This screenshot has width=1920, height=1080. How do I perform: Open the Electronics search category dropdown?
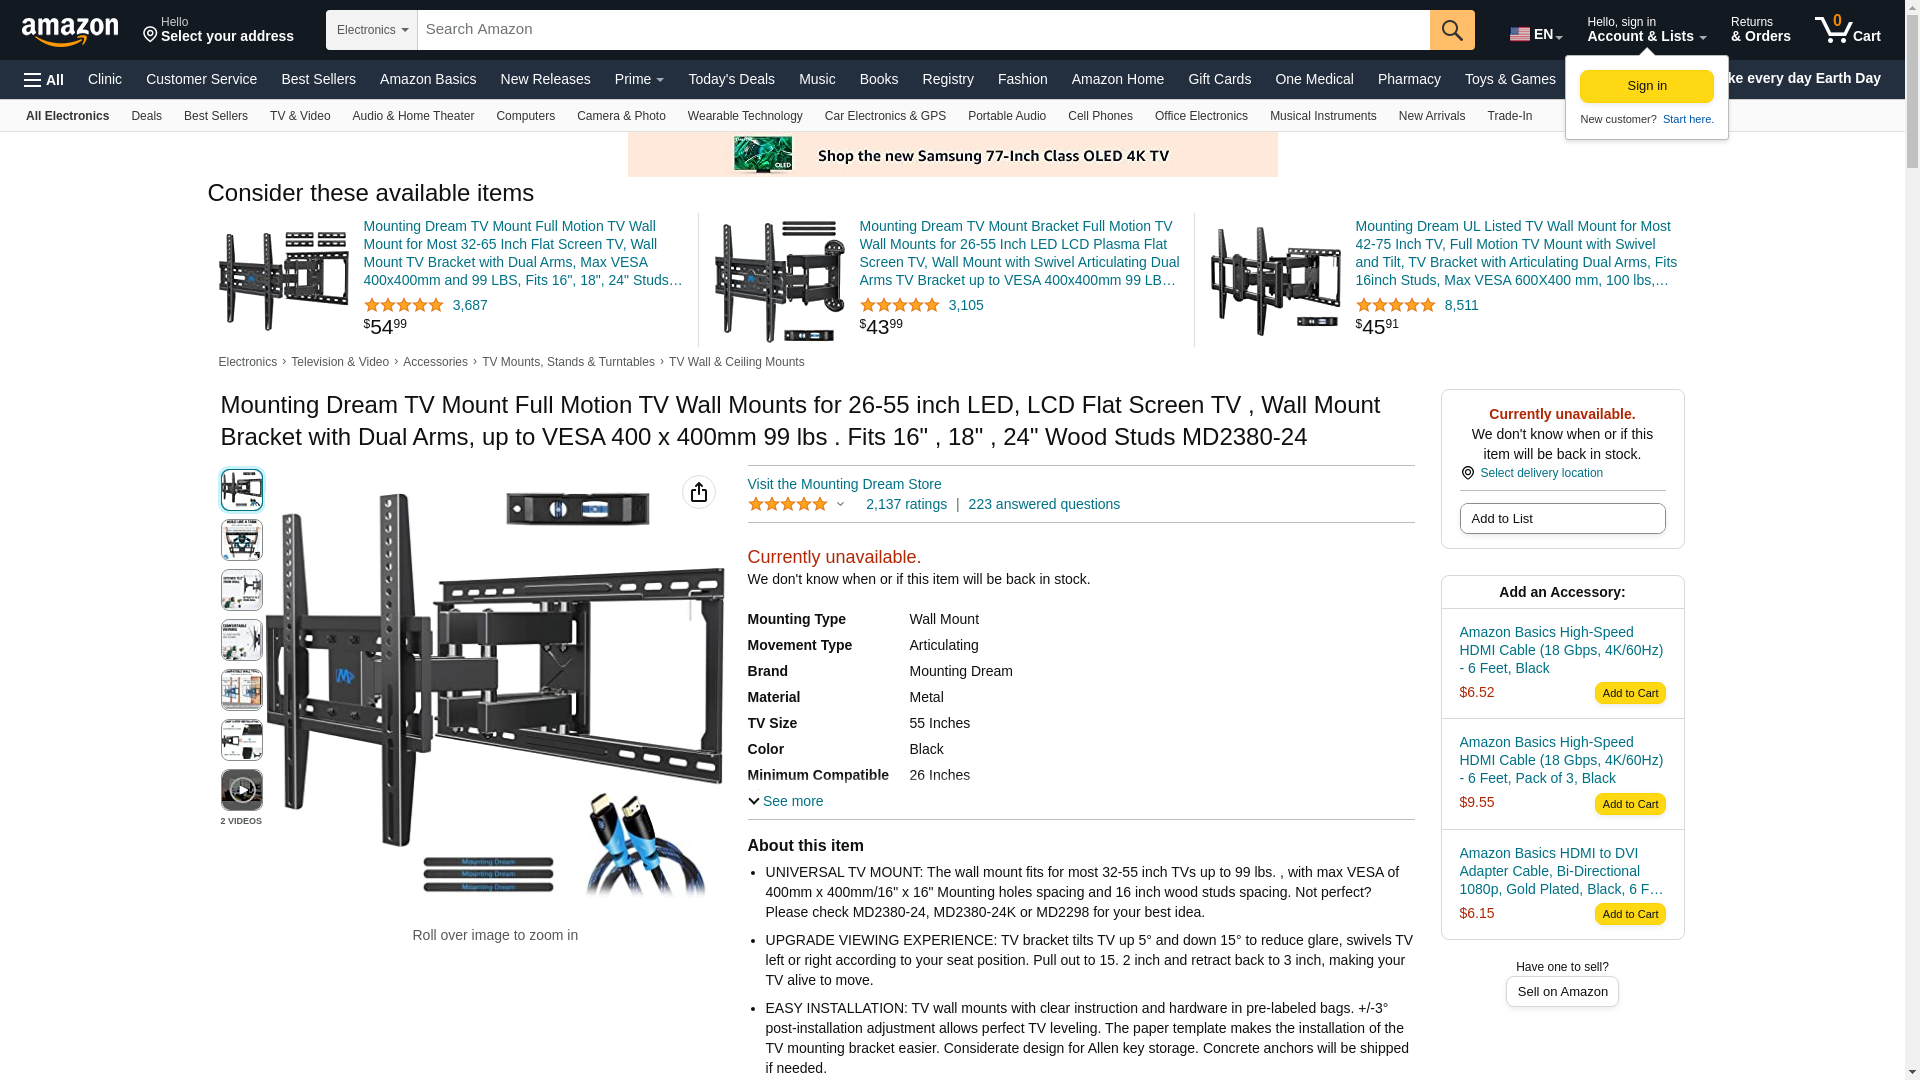372,30
